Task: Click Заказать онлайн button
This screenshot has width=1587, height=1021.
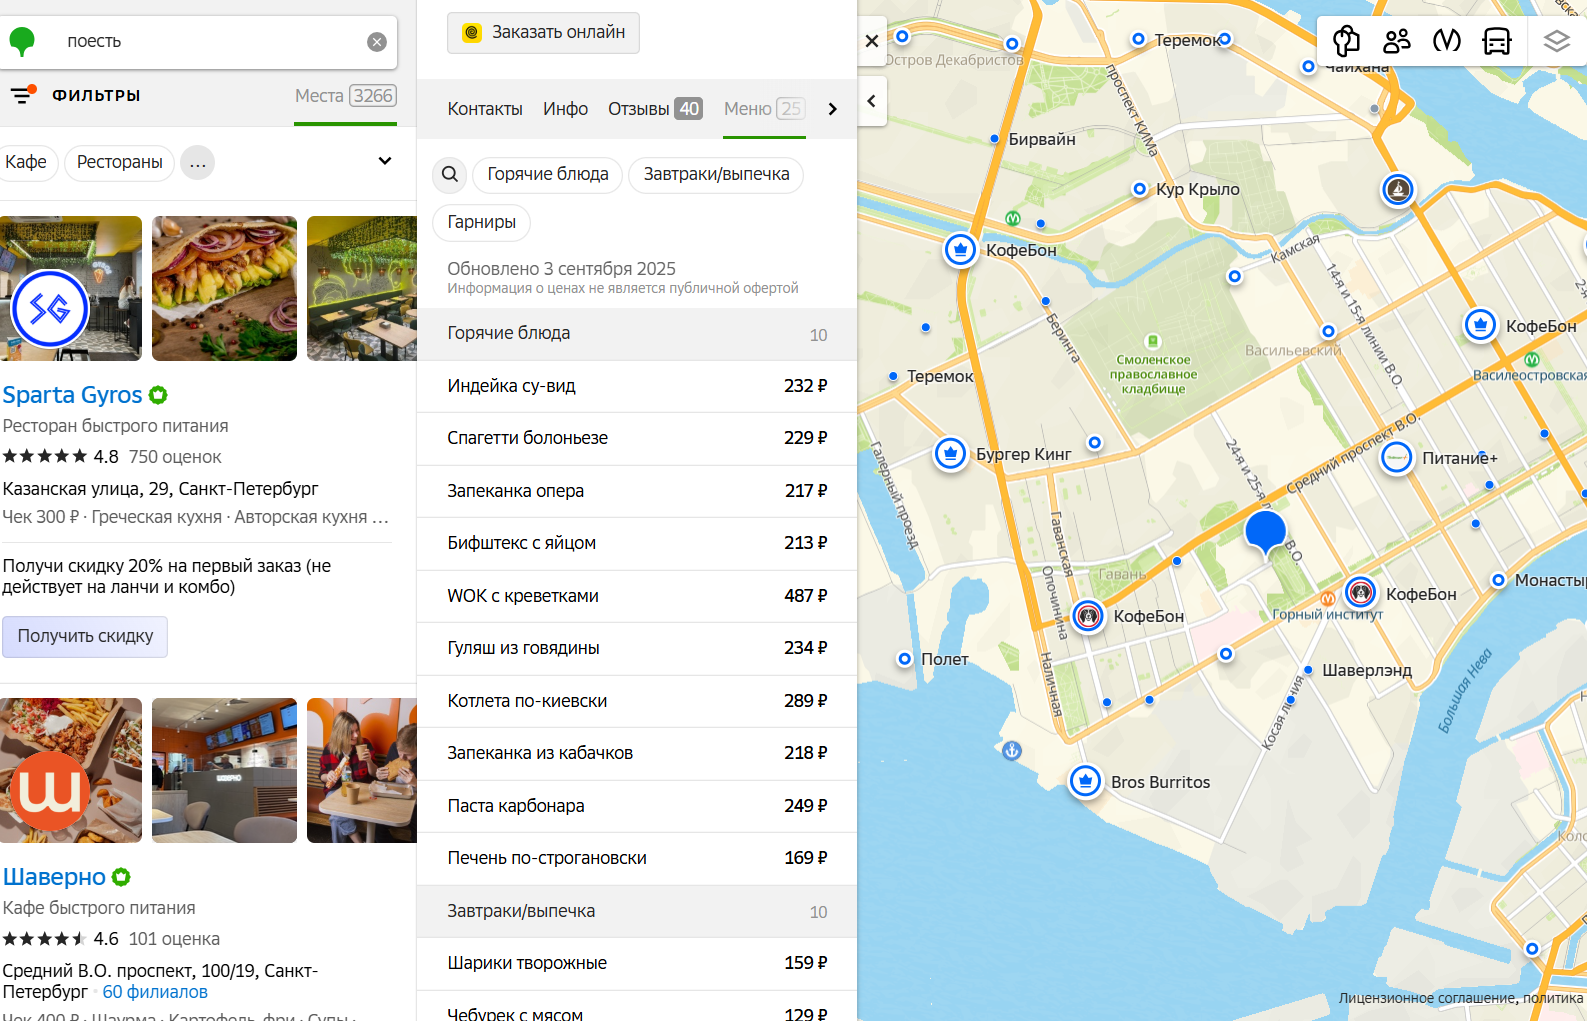Action: [x=543, y=32]
